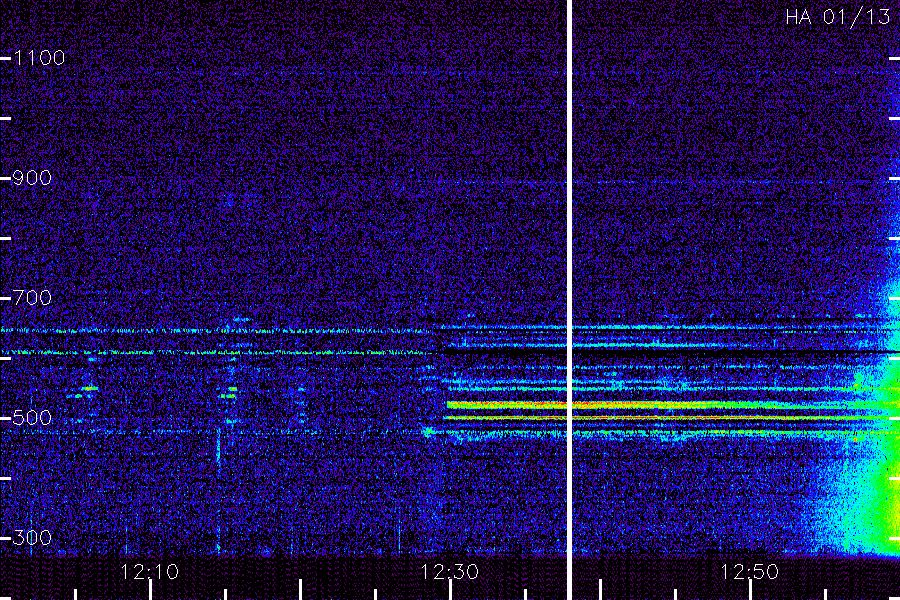This screenshot has height=600, width=900.
Task: Click the HA 01/13 station date label
Action: pos(837,17)
